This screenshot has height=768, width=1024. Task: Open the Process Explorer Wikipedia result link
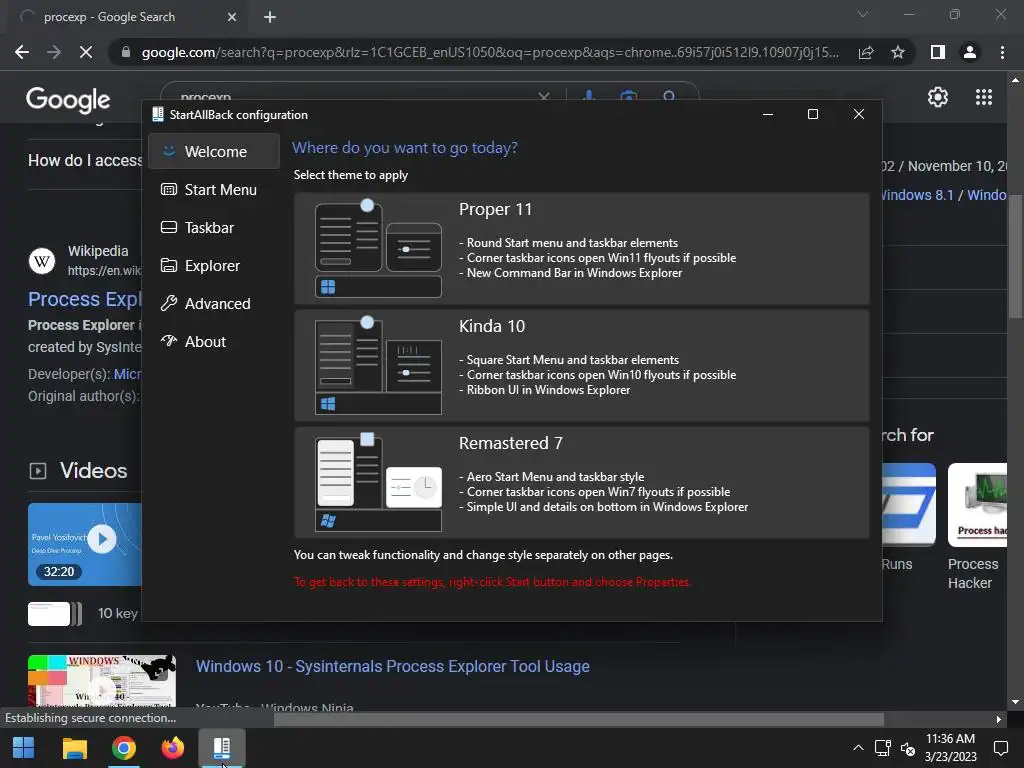tap(84, 299)
